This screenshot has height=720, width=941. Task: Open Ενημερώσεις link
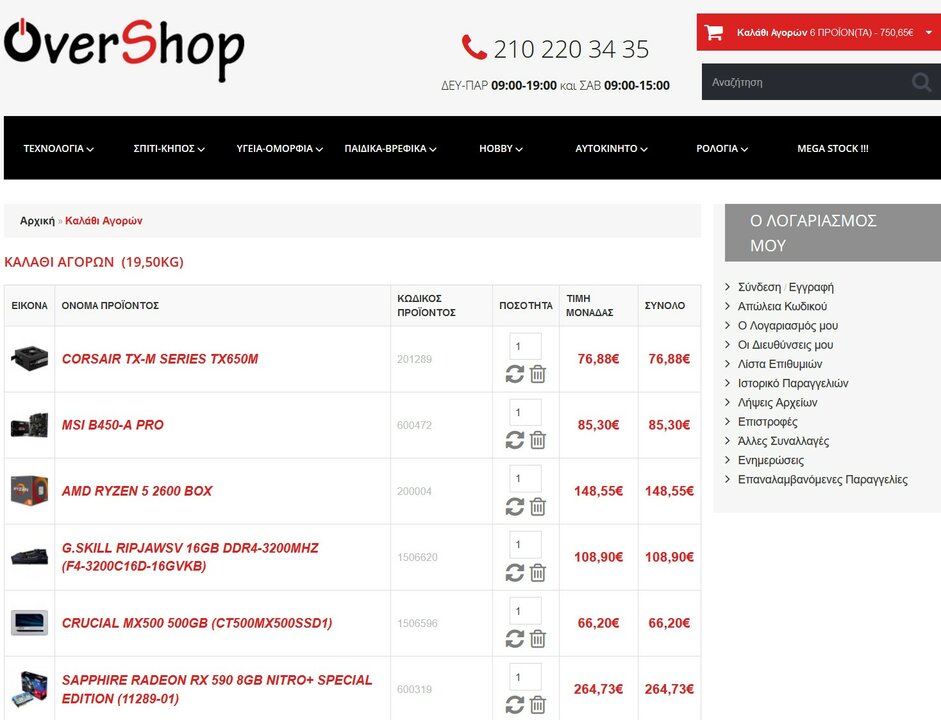(771, 460)
